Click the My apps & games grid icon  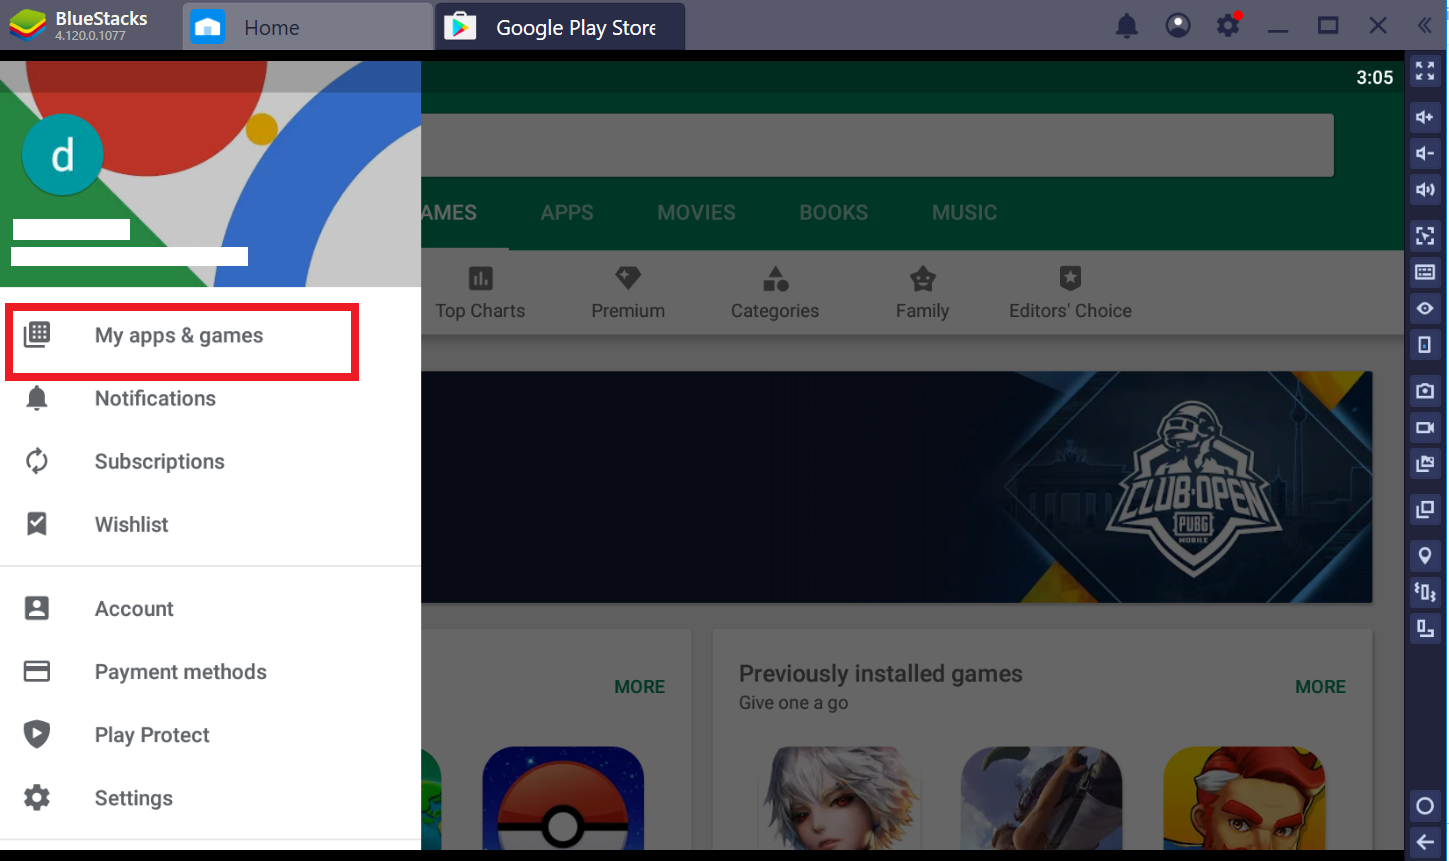pyautogui.click(x=37, y=335)
